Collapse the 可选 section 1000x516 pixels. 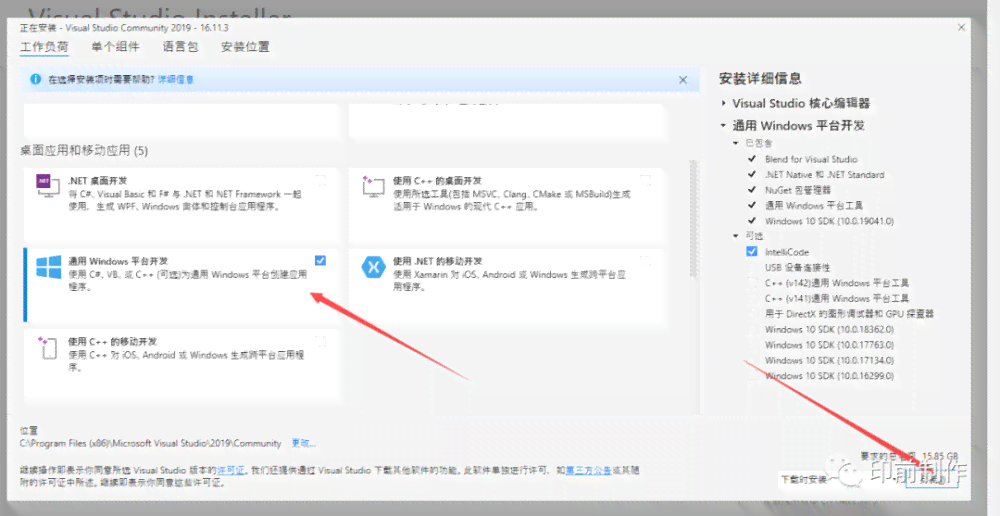(x=735, y=236)
